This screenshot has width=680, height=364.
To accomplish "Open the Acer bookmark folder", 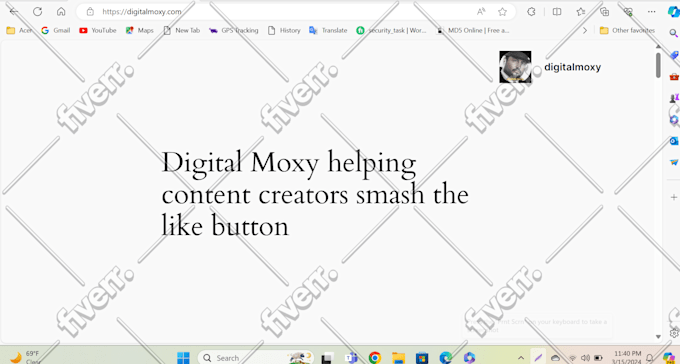I will coord(19,30).
